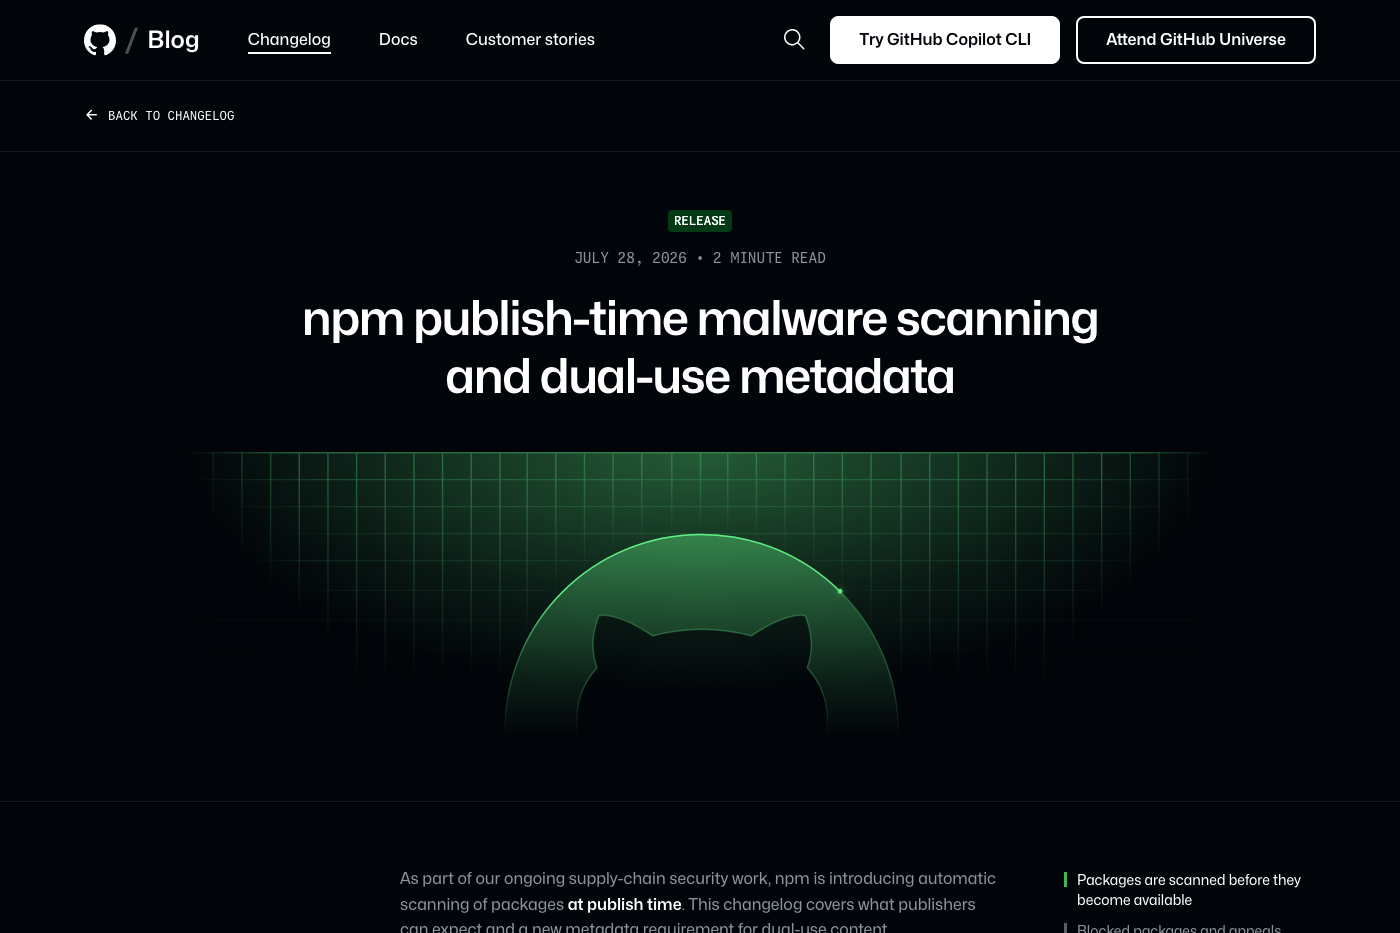
Task: Jump to 'Blocked packages and appeals' section
Action: pyautogui.click(x=1179, y=927)
